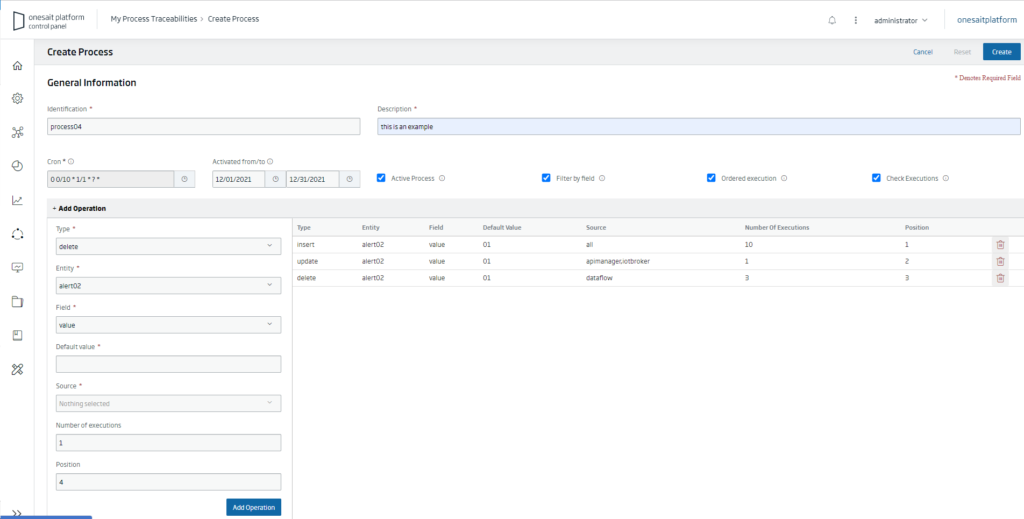Open the monitor screen icon in sidebar

coord(18,268)
